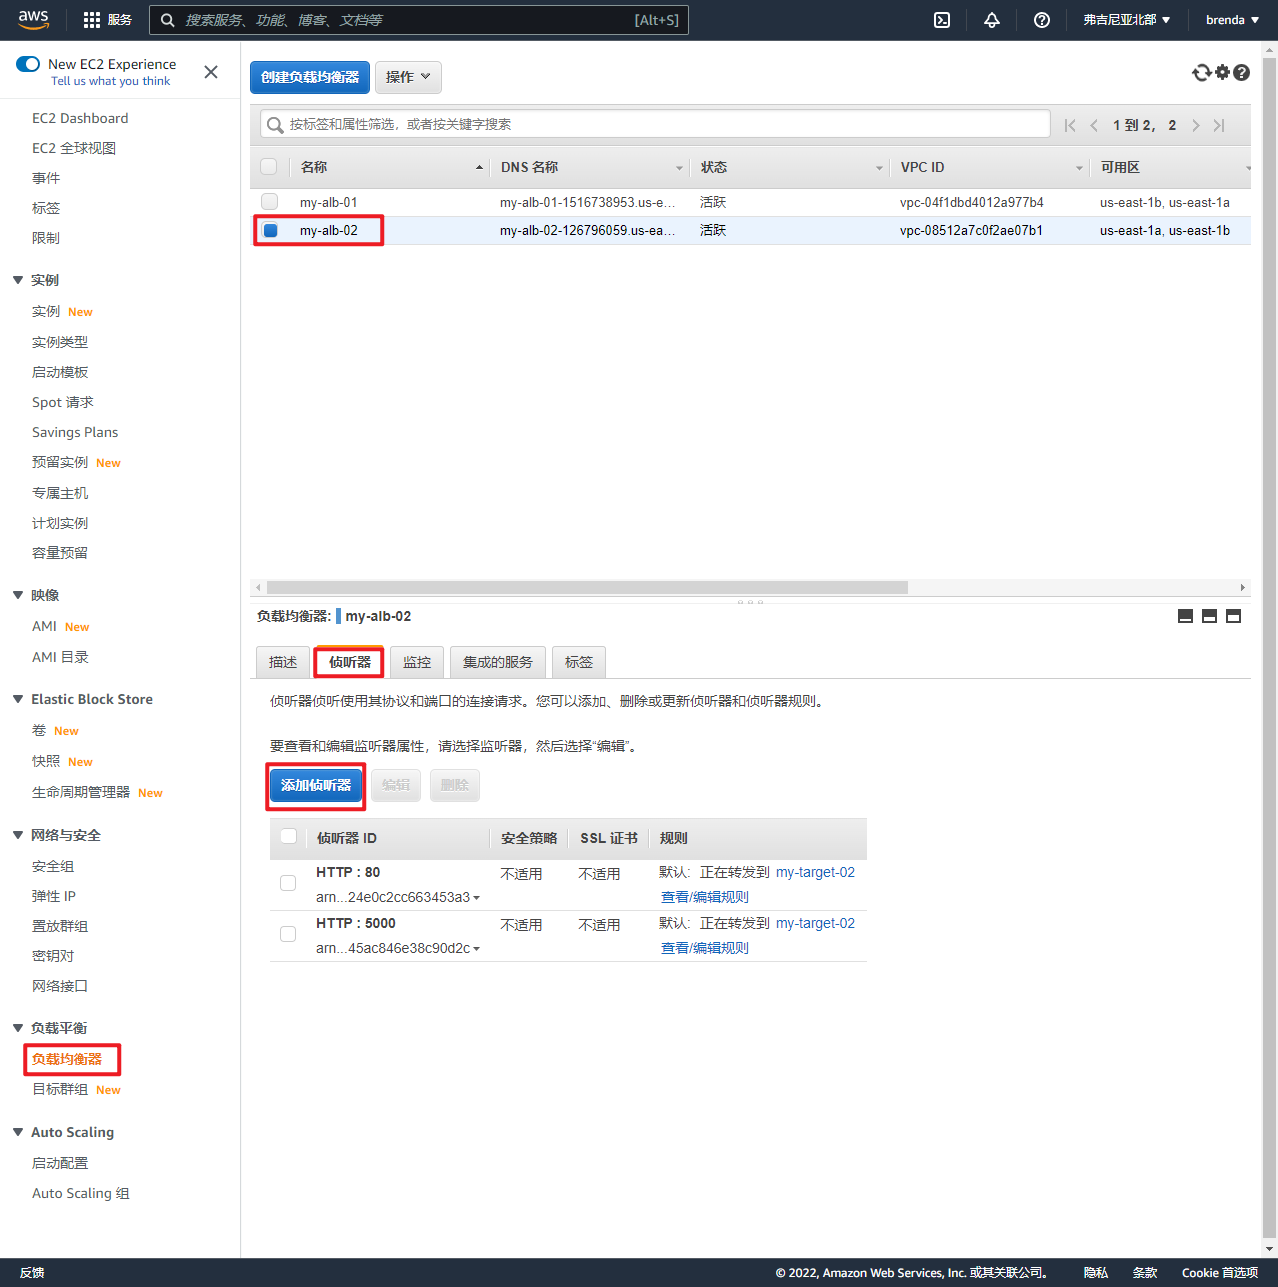Open the 反馈 feedback link in footer
Image resolution: width=1278 pixels, height=1287 pixels.
(x=32, y=1273)
